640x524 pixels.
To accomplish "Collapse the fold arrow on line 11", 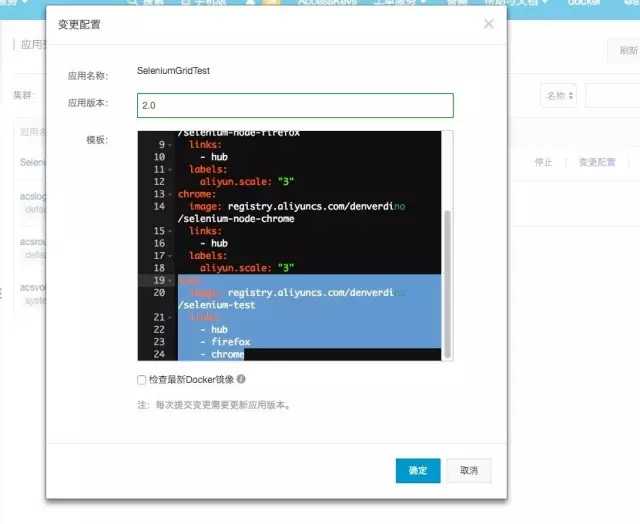I will pyautogui.click(x=170, y=170).
